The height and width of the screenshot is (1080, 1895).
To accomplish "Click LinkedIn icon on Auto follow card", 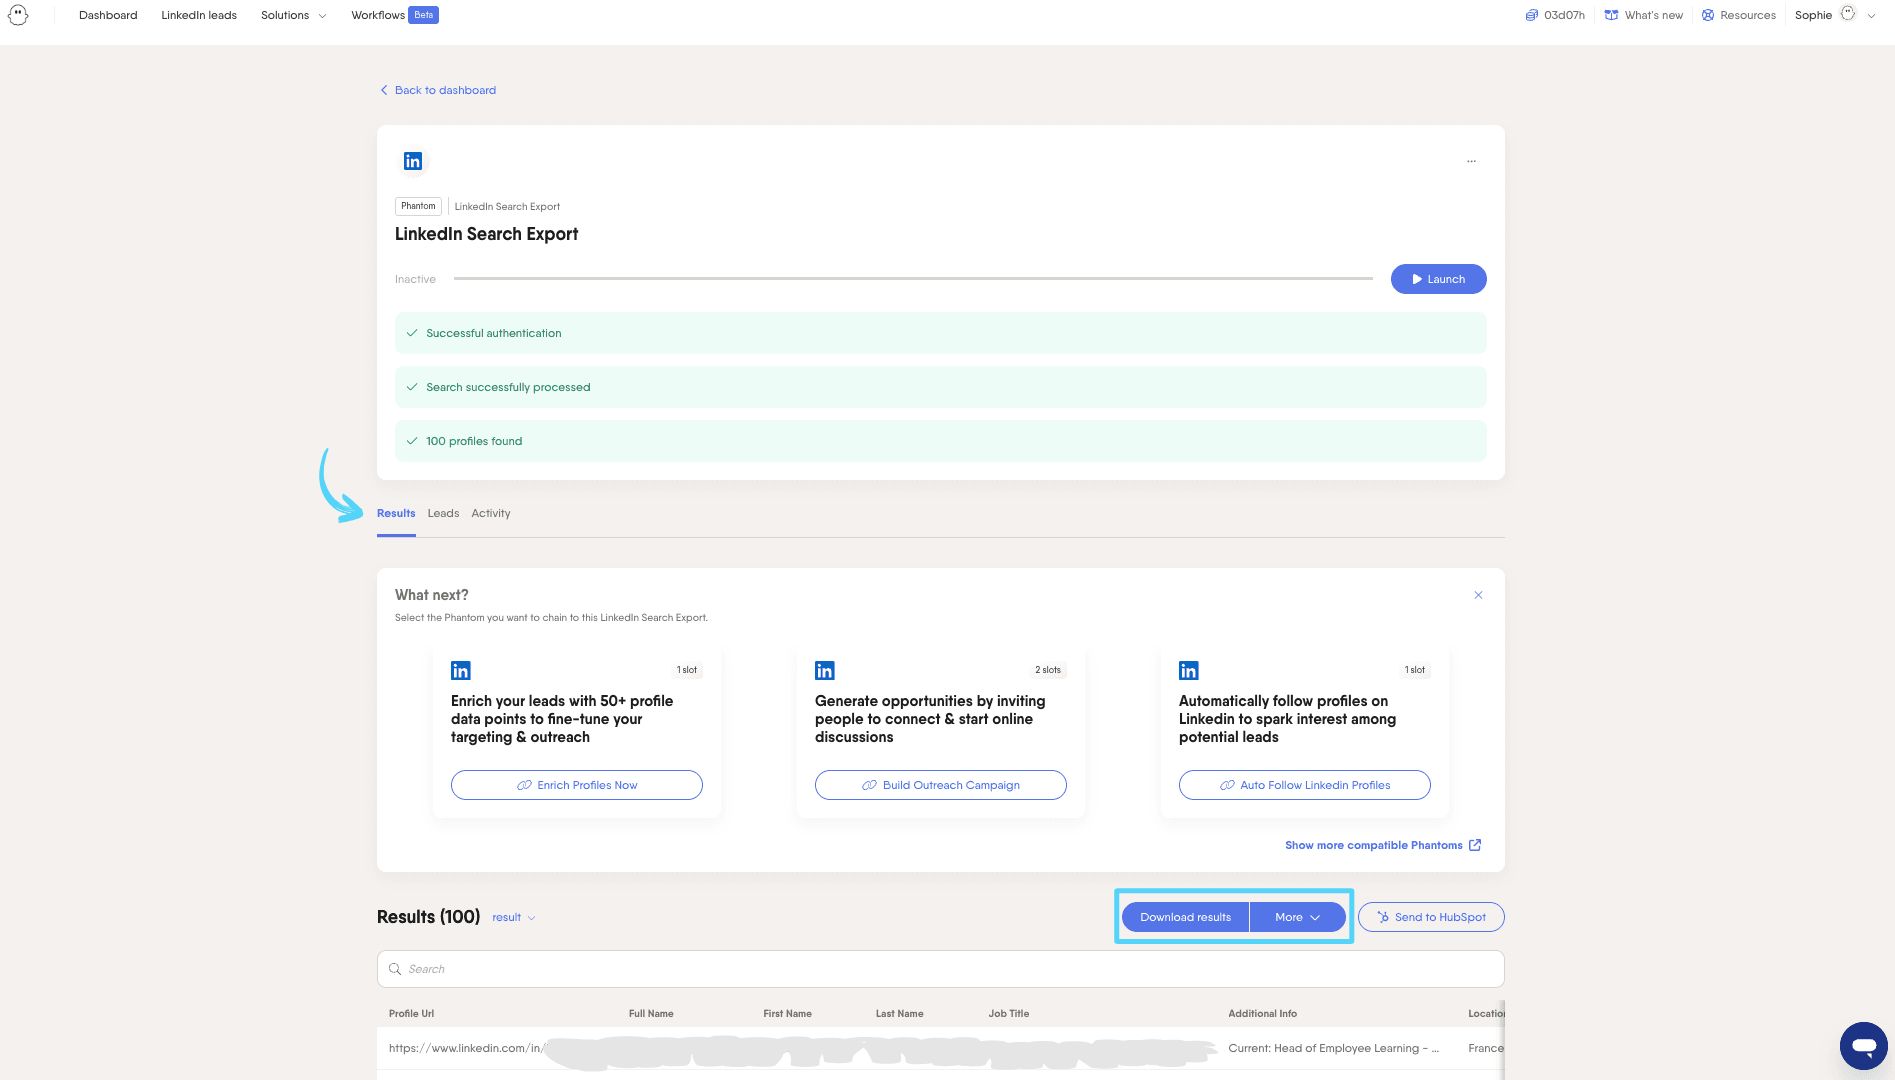I will (x=1189, y=671).
